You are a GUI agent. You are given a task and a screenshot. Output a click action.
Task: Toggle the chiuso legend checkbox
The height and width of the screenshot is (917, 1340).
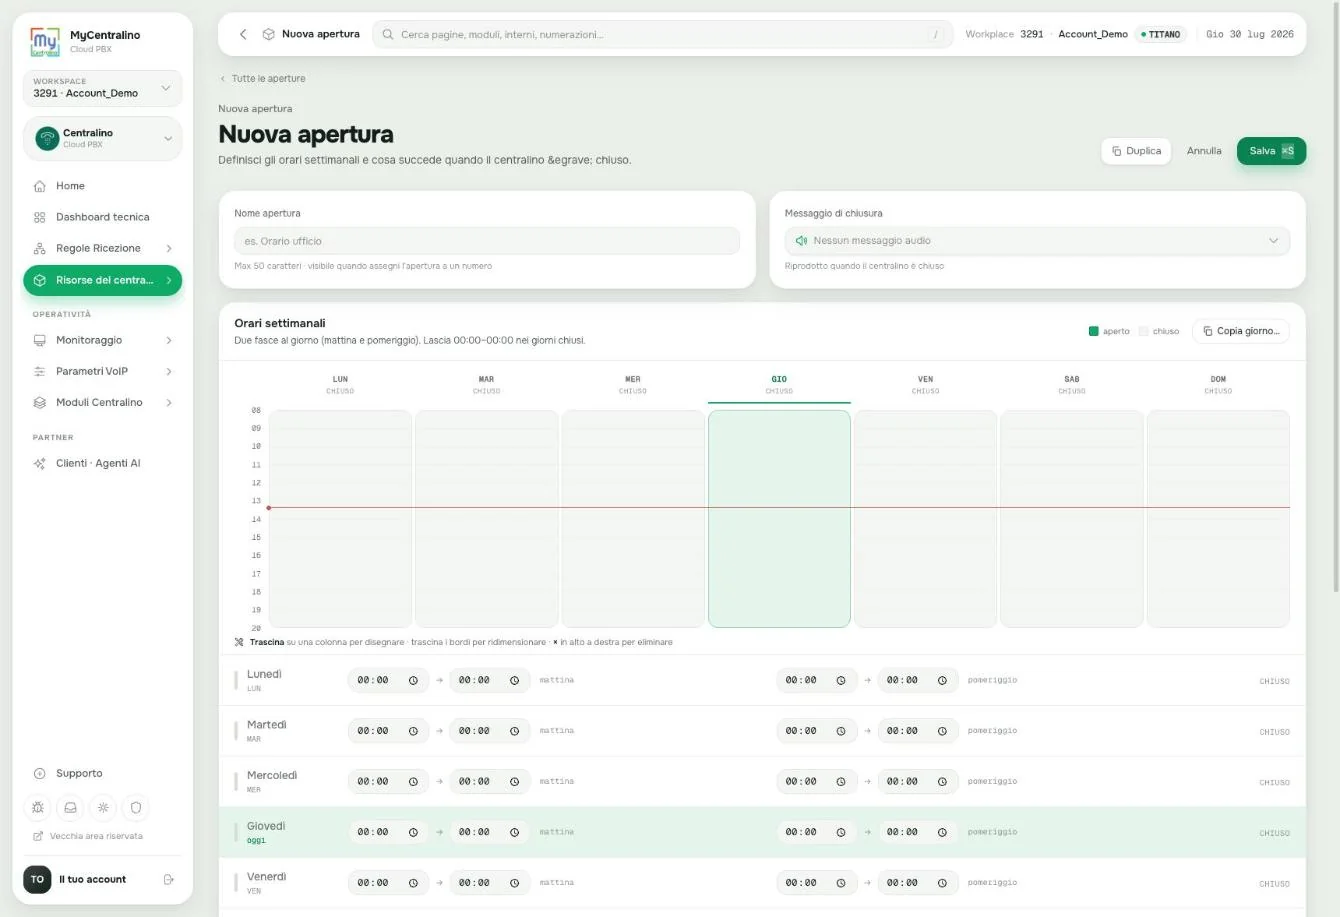1143,331
